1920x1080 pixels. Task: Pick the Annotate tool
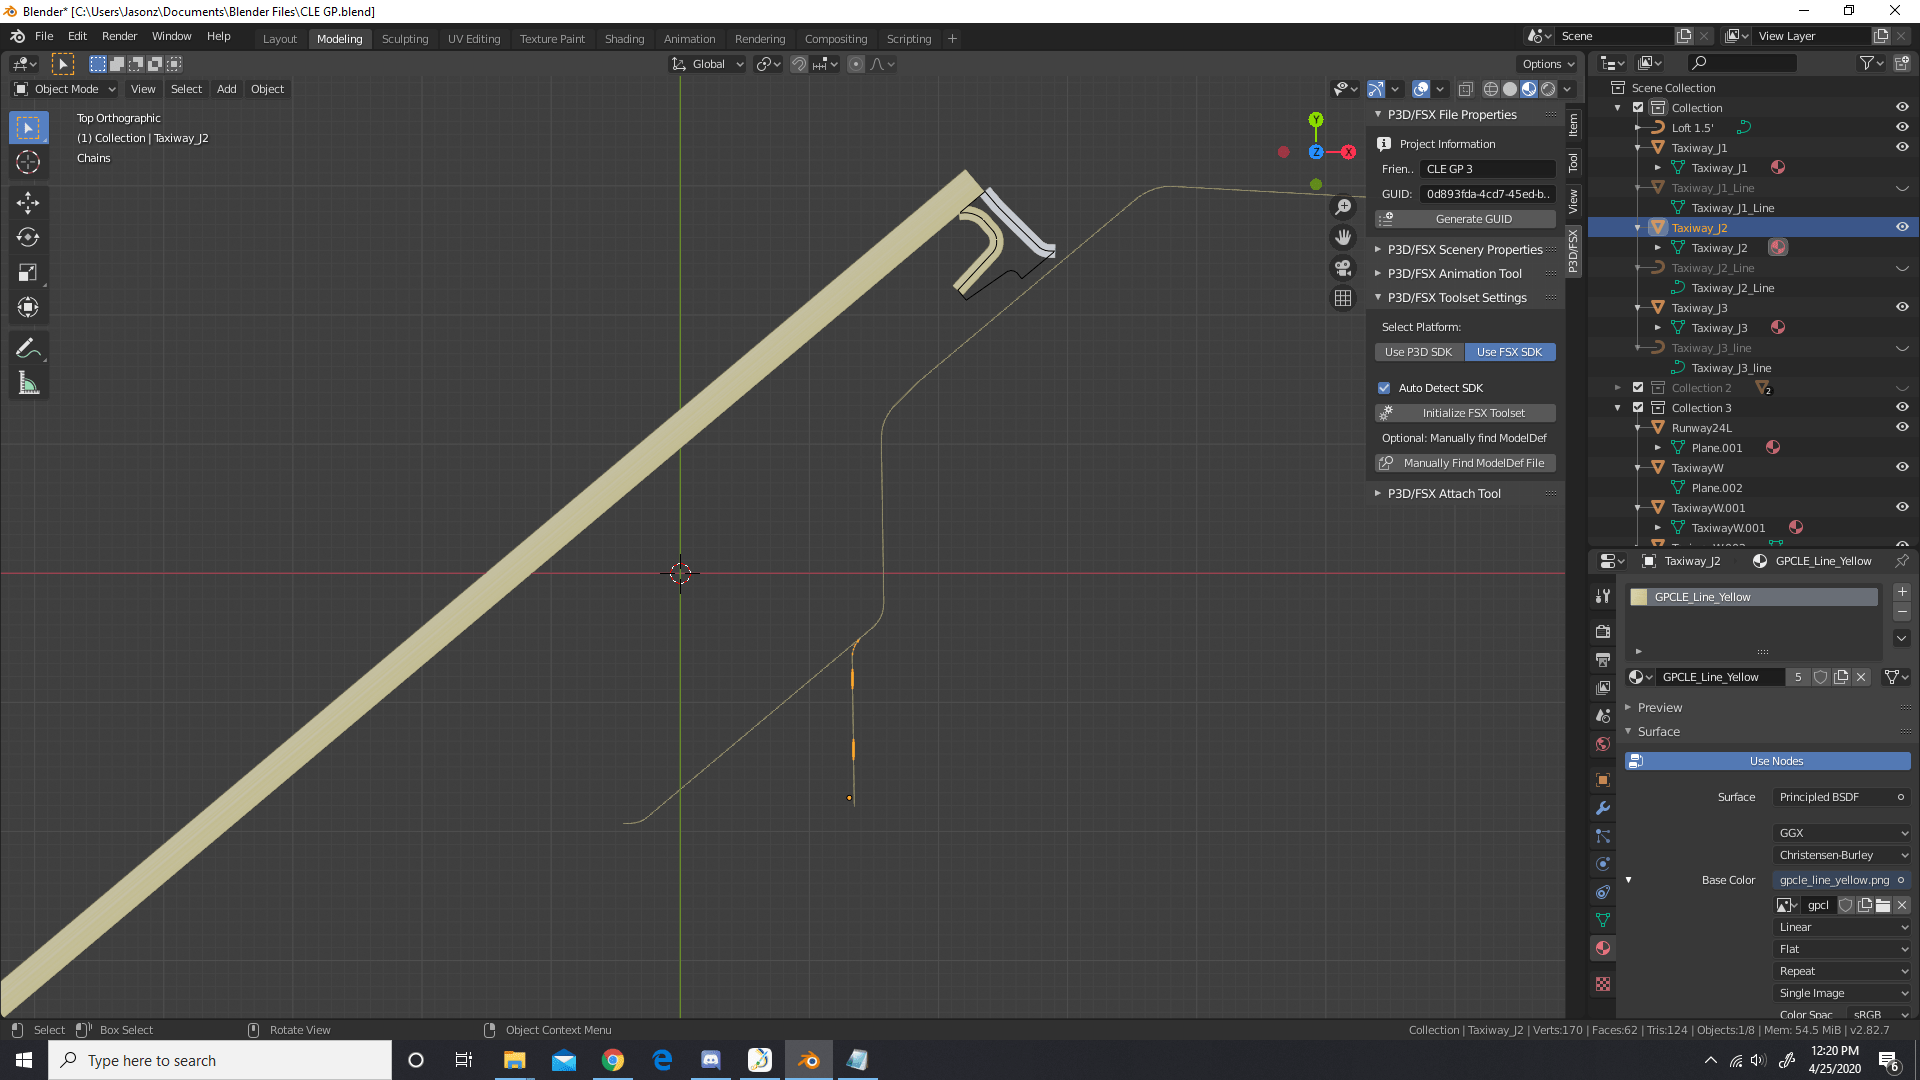[x=28, y=347]
